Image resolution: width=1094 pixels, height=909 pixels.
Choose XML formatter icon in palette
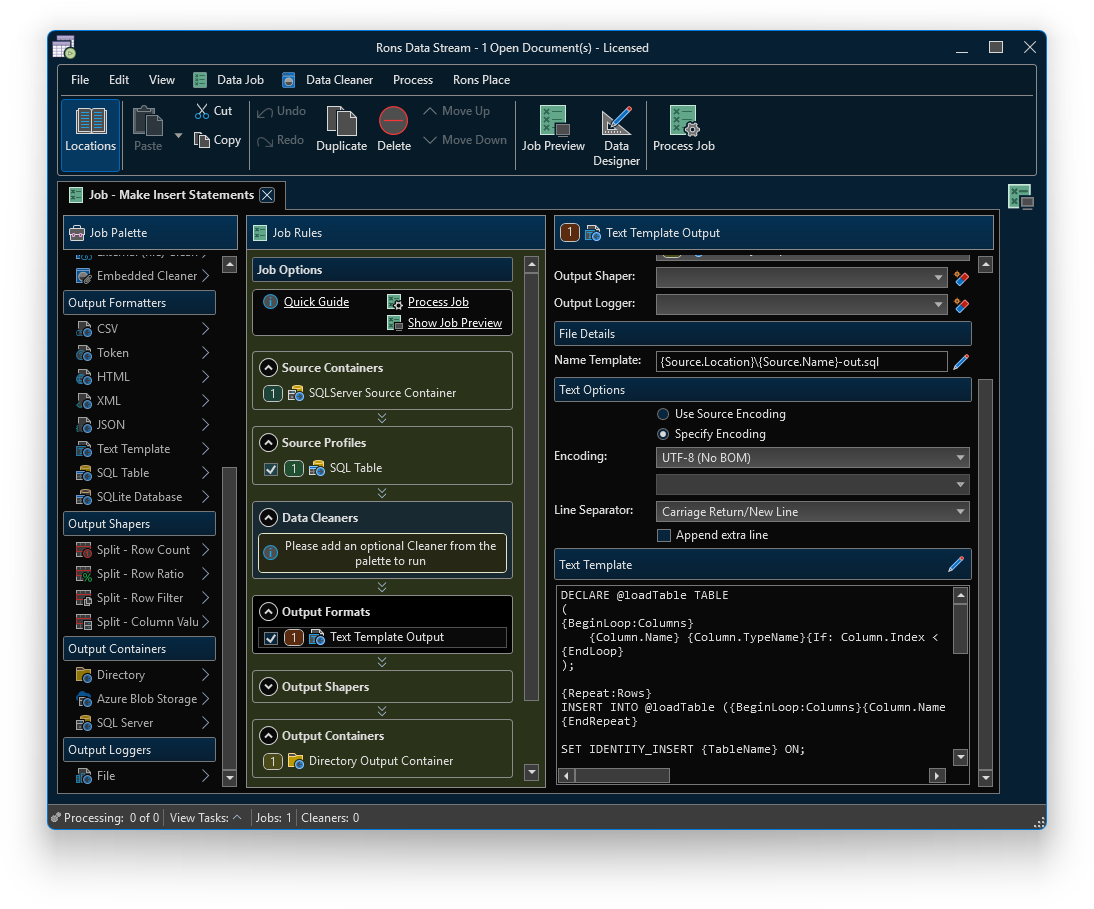(x=84, y=401)
